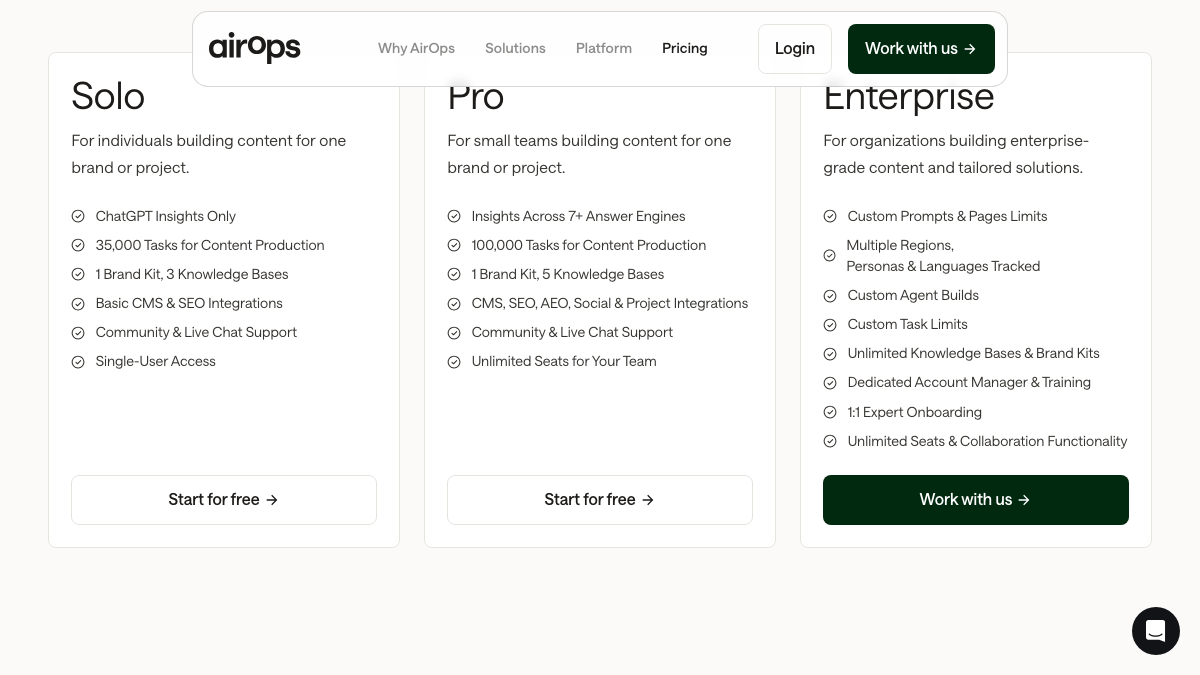The image size is (1200, 675).
Task: Click checkmark beside 1 Brand Kit, 5 Knowledge Bases
Action: coord(454,274)
